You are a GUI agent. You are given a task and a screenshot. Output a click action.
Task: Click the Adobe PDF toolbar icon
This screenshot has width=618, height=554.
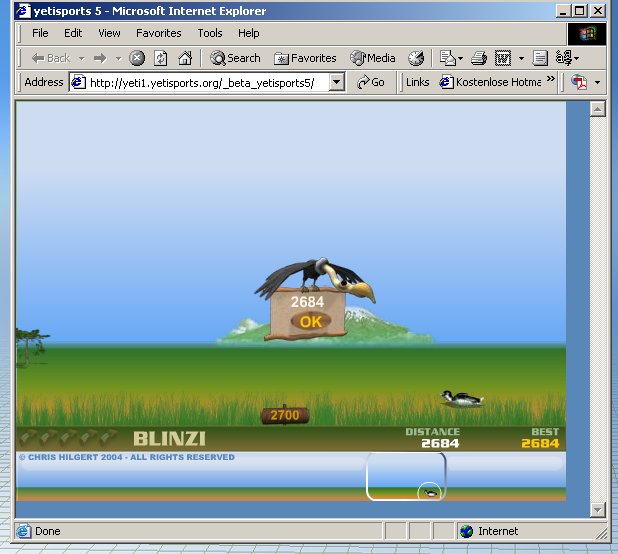[x=579, y=82]
